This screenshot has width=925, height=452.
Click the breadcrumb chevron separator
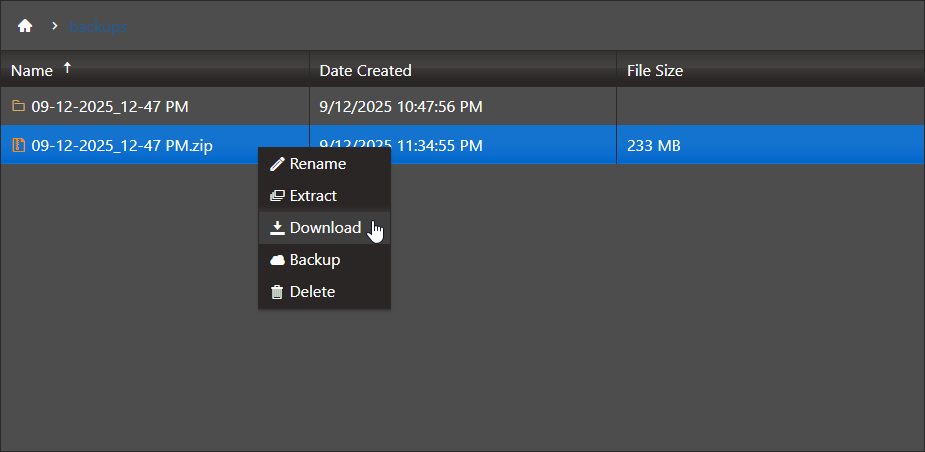click(55, 26)
